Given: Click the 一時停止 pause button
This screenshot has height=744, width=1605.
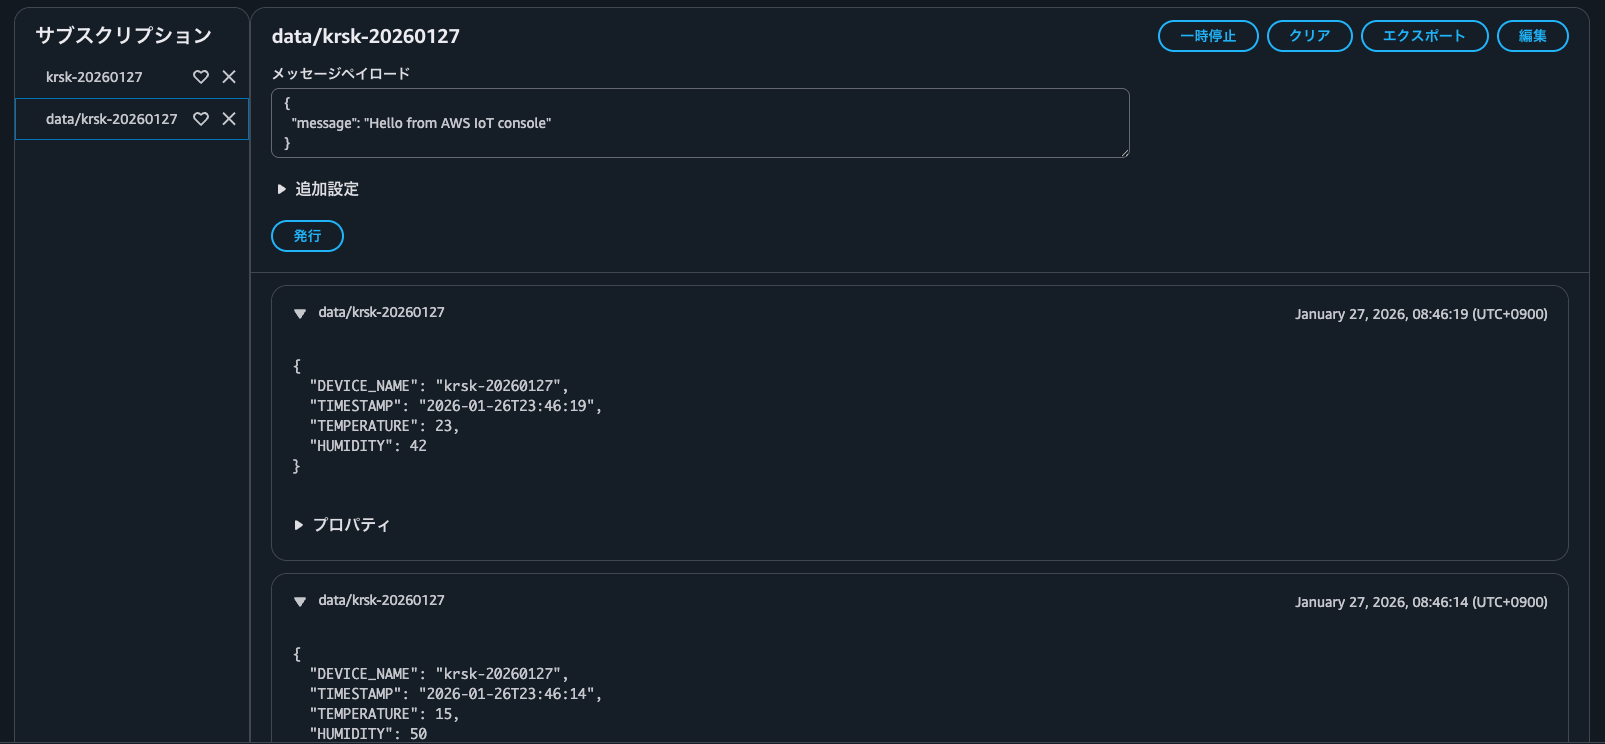Looking at the screenshot, I should 1208,36.
